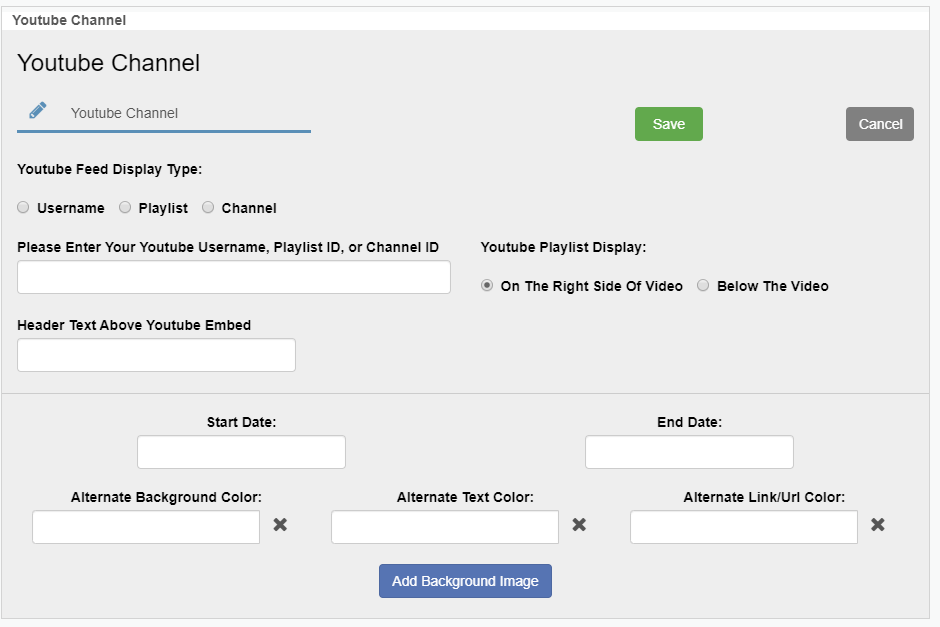Clear the Alternate Background Color field
Screen dimensions: 940x627
pos(280,525)
